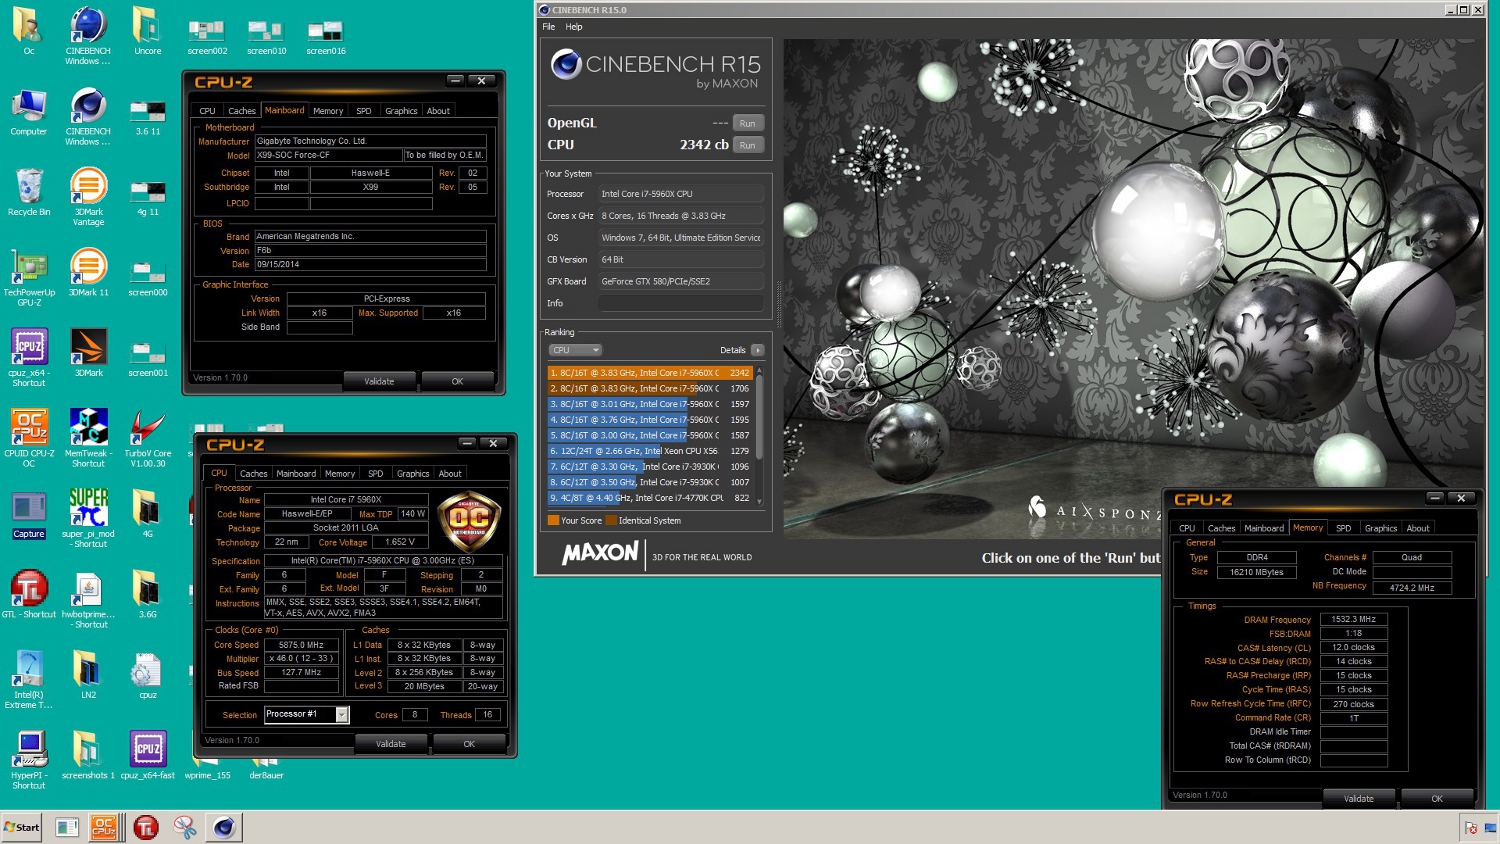Viewport: 1500px width, 844px height.
Task: Open the super_pi_mod Shortcut icon
Action: pos(88,519)
